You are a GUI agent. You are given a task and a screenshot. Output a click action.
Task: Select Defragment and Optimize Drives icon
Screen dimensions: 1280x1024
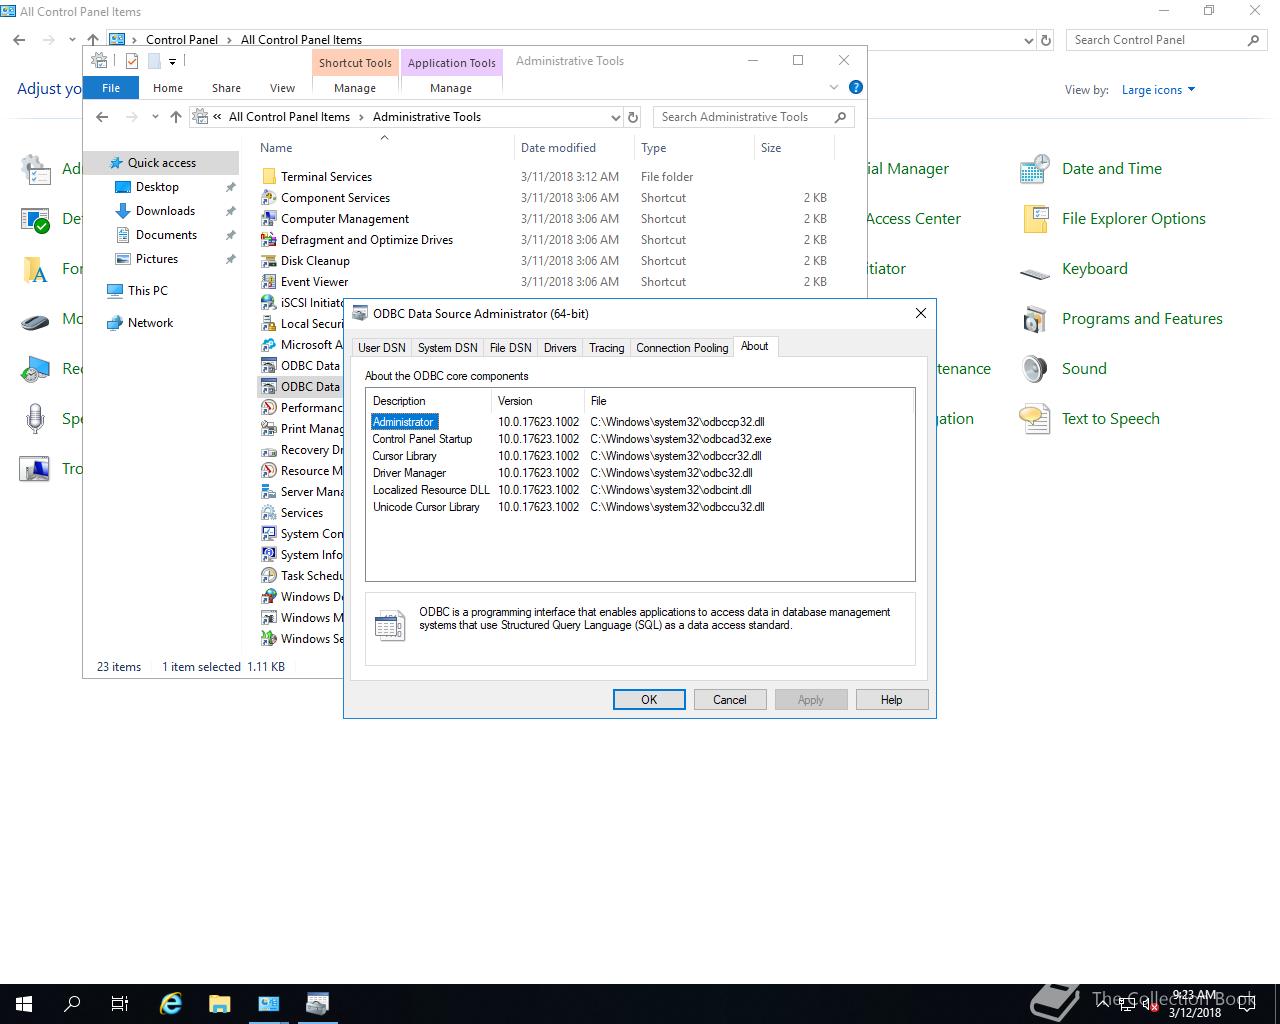268,240
